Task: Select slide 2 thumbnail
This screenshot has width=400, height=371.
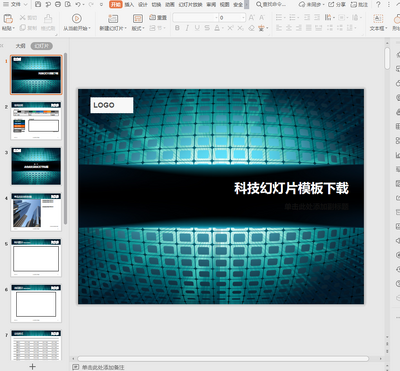Action: click(36, 121)
